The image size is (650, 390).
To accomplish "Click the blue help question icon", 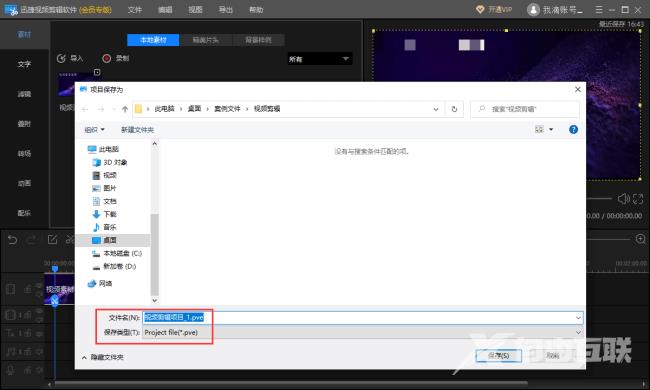I will [x=573, y=130].
